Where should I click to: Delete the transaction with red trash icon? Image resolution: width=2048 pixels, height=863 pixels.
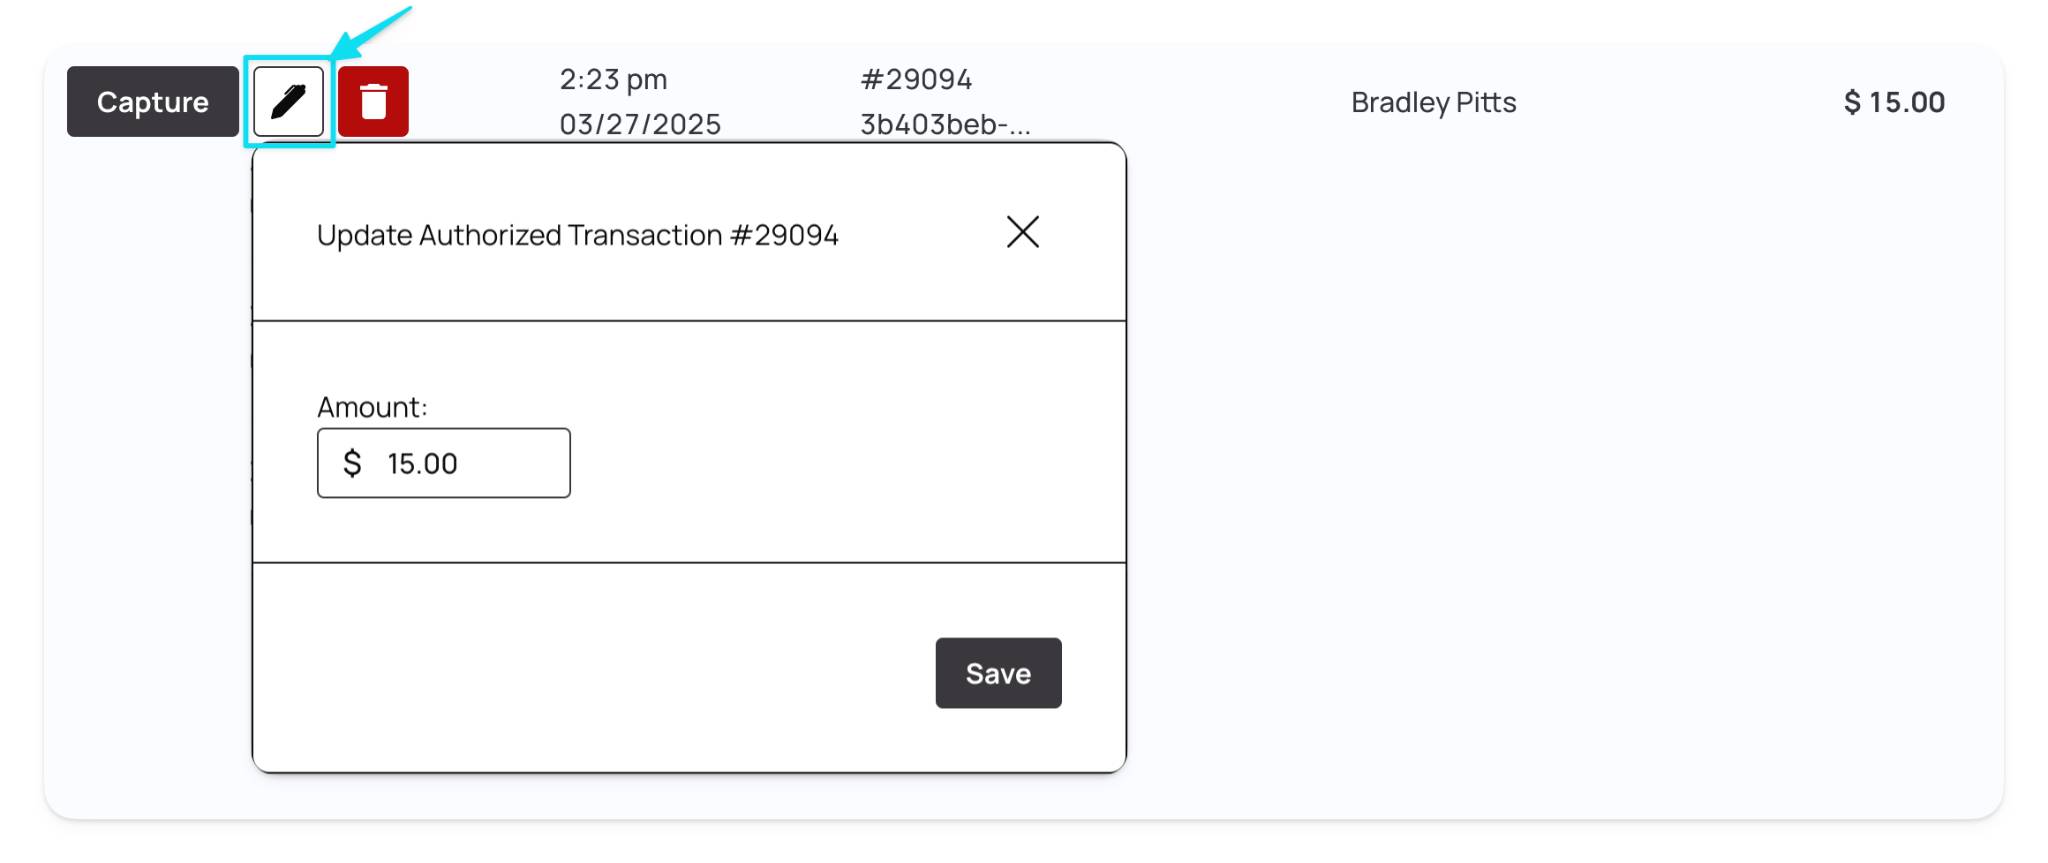pyautogui.click(x=373, y=102)
